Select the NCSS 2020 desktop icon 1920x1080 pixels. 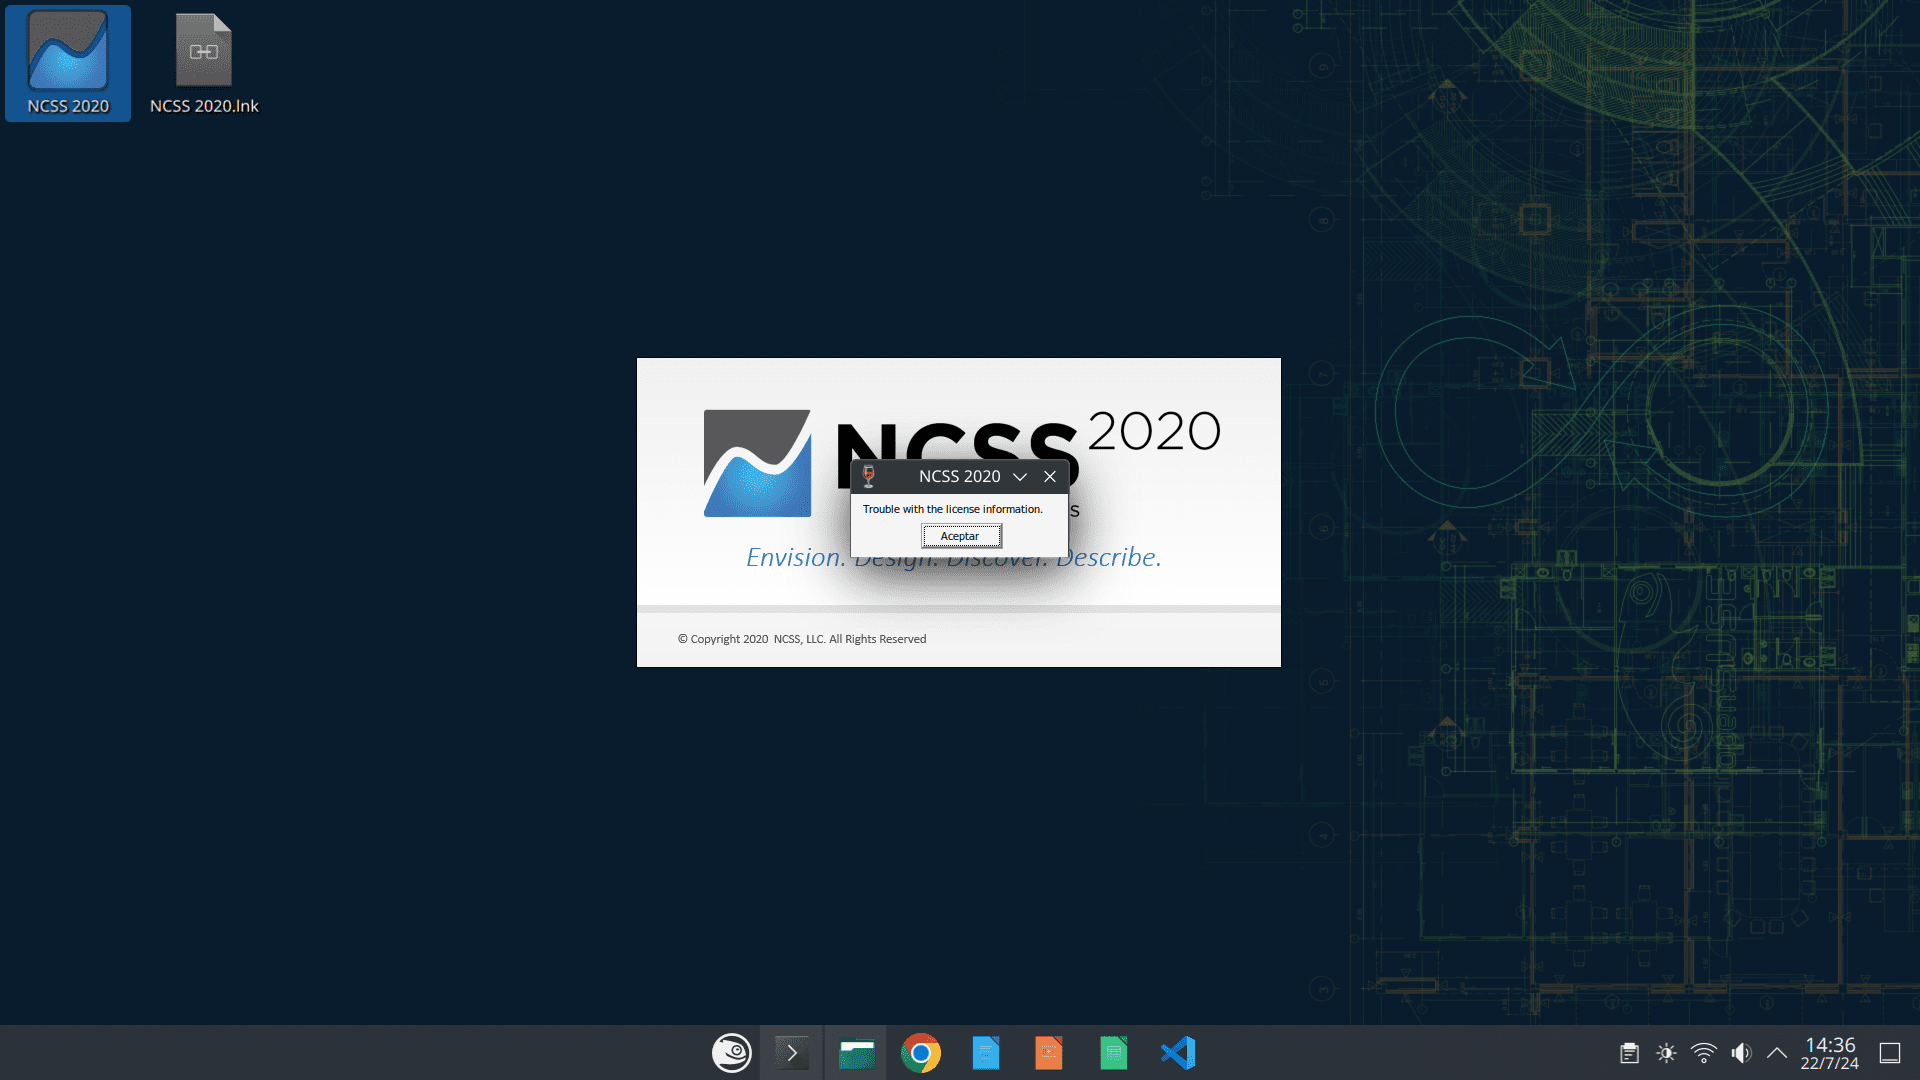click(x=68, y=63)
